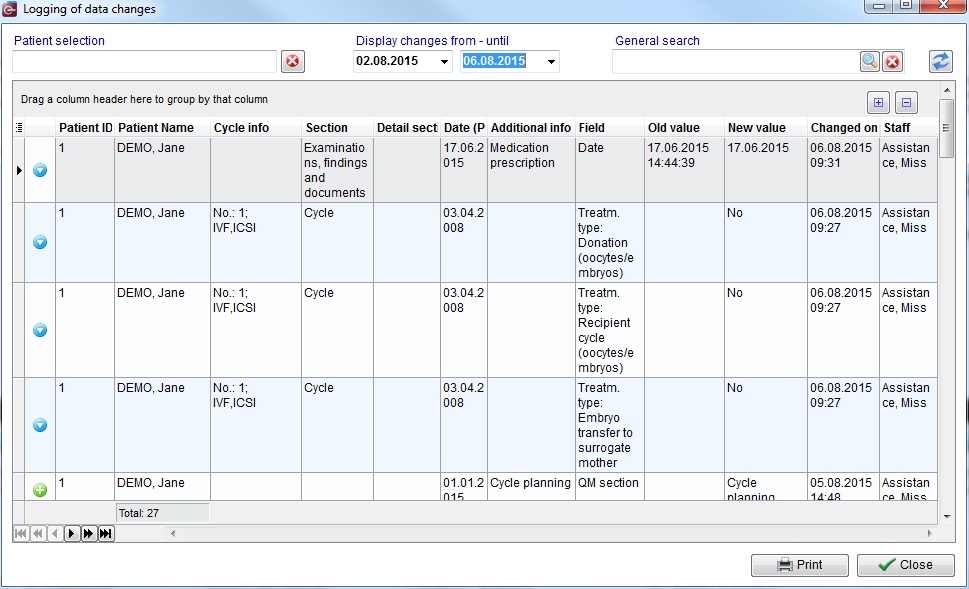Expand details of Medication prescription row
This screenshot has width=969, height=589.
click(x=40, y=170)
